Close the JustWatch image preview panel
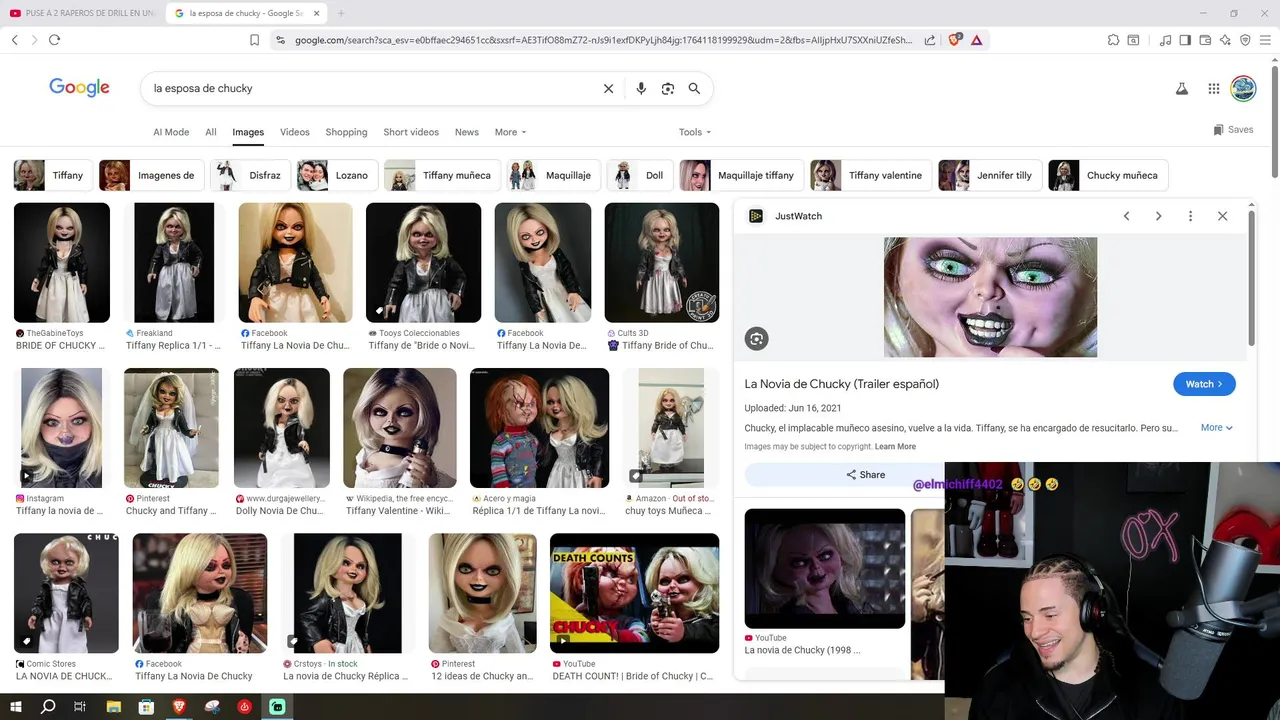 click(1222, 216)
